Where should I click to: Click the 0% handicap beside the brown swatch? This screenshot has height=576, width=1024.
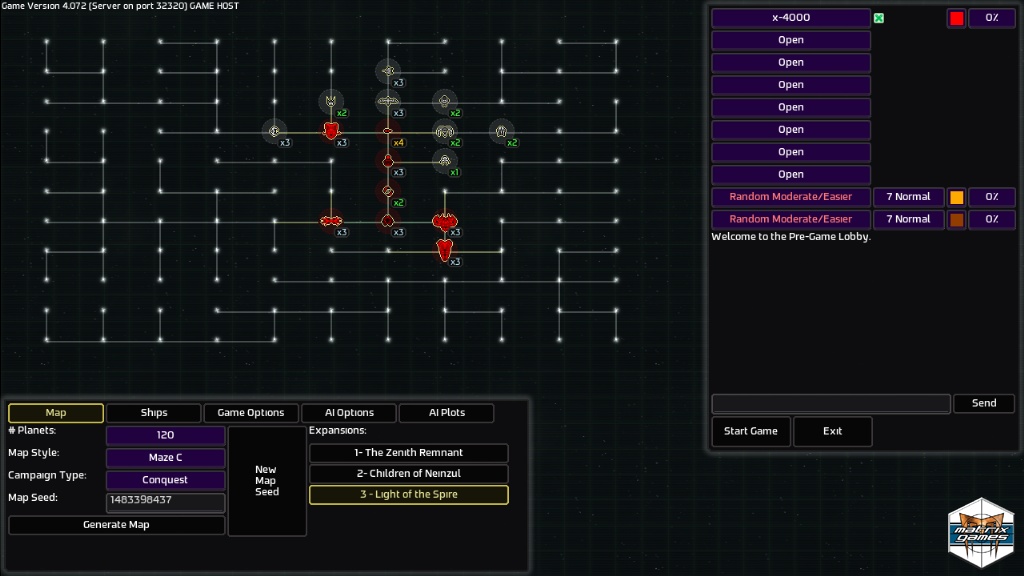(992, 219)
